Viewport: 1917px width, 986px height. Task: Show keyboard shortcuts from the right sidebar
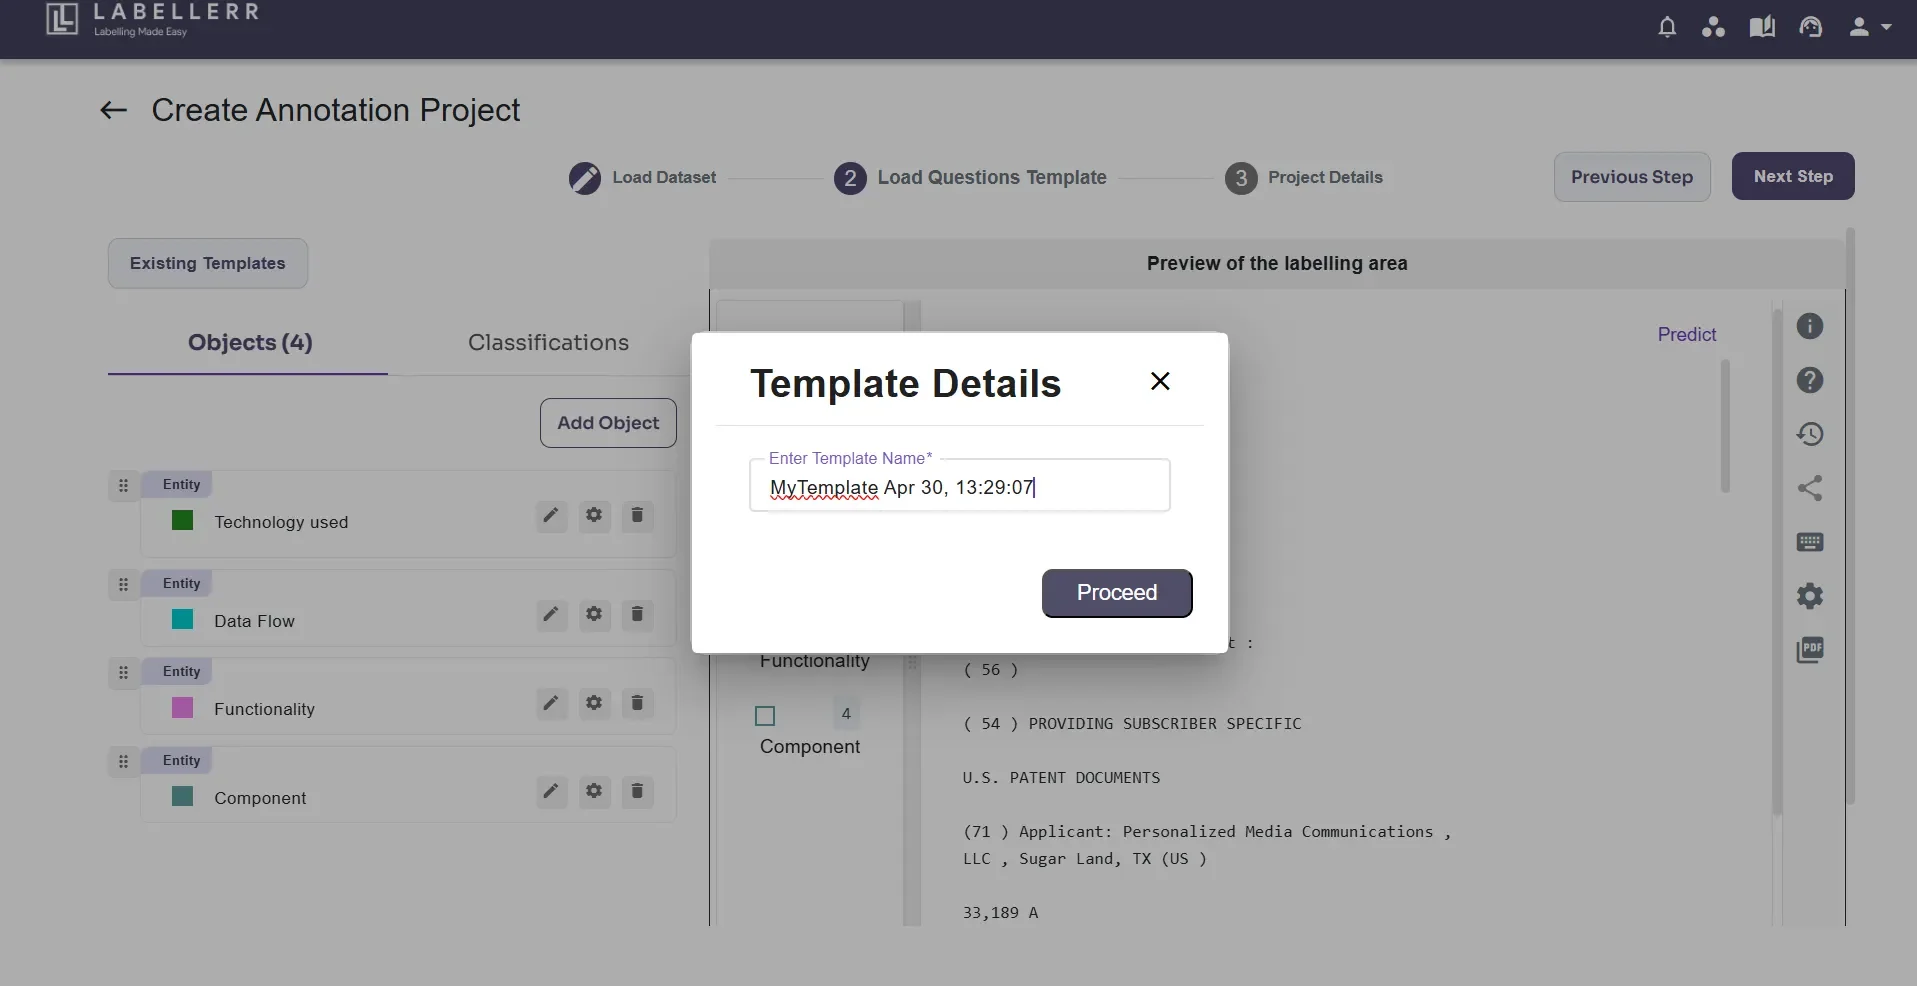[1811, 543]
